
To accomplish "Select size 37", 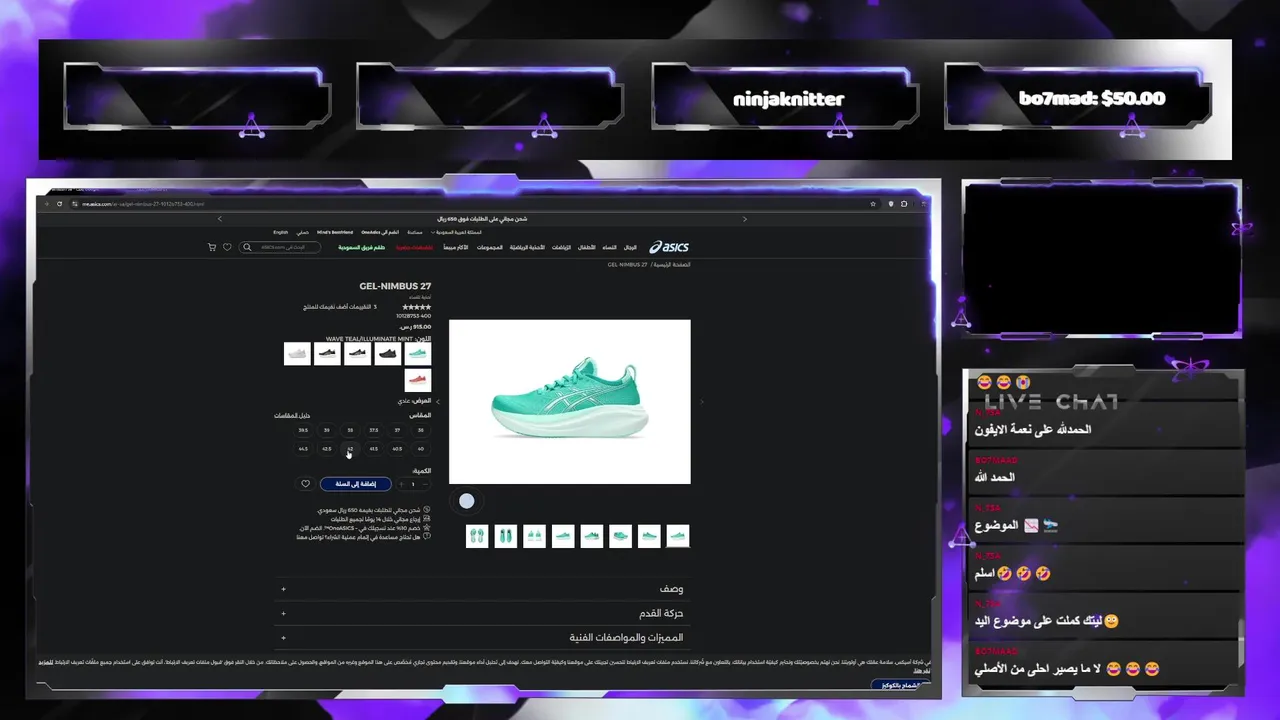I will pyautogui.click(x=397, y=430).
